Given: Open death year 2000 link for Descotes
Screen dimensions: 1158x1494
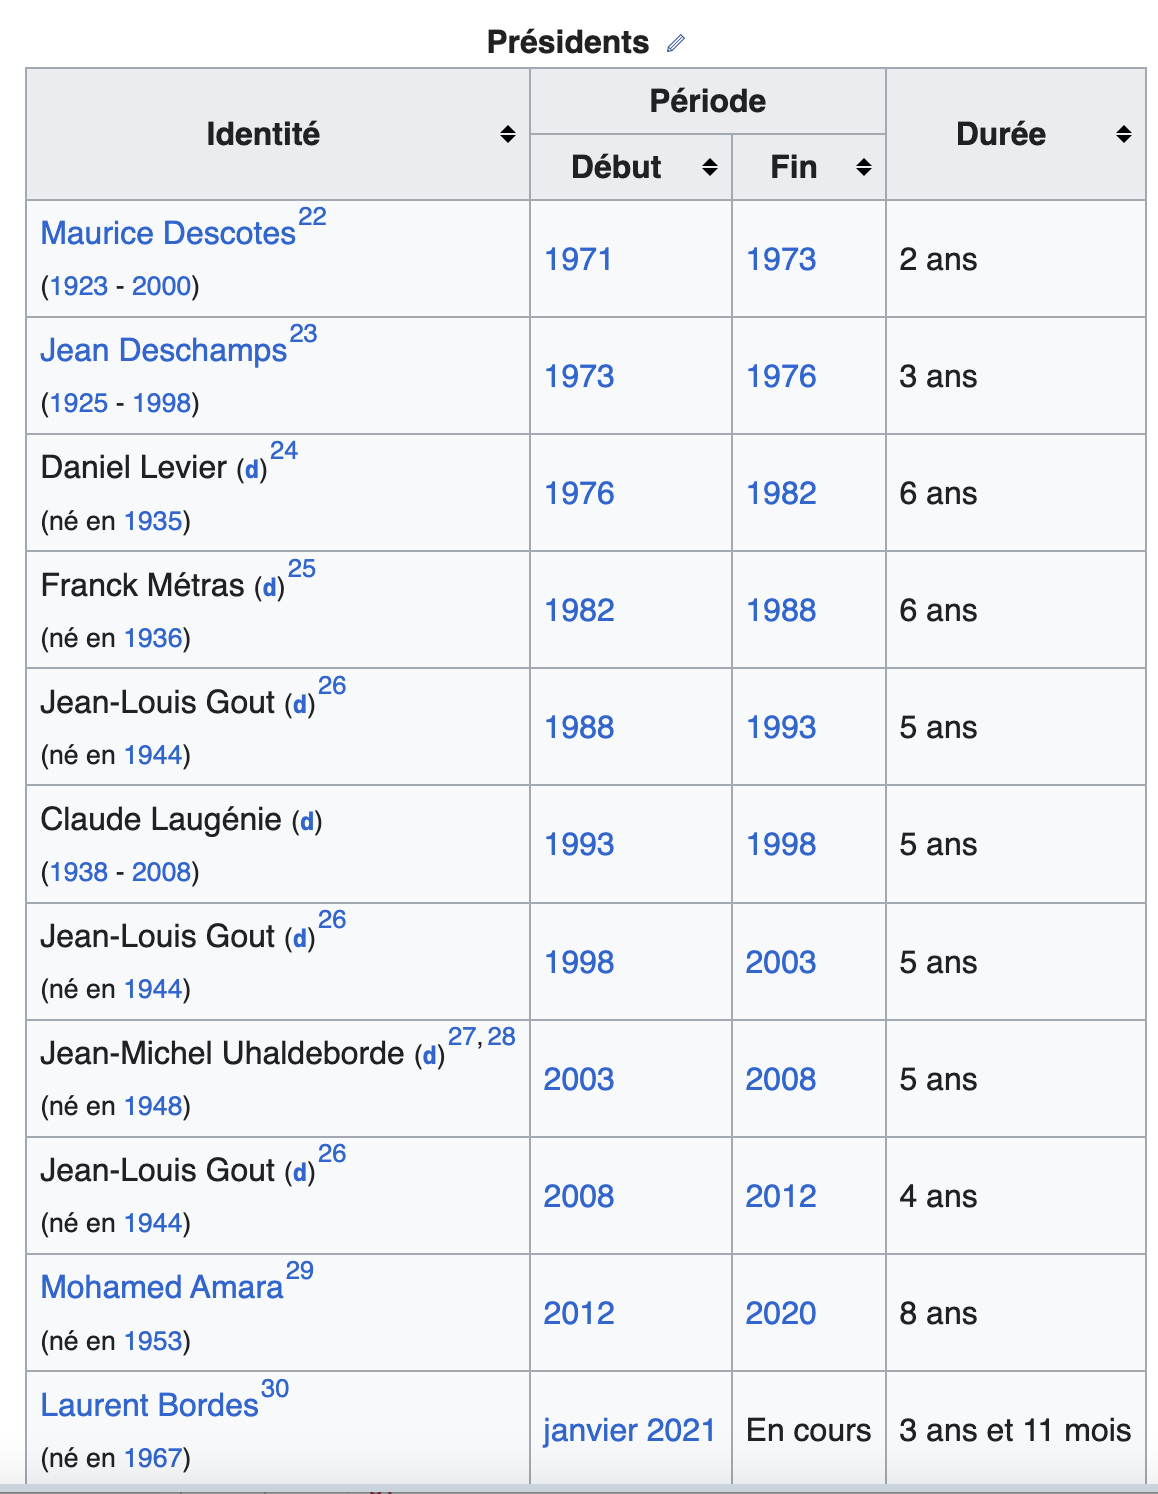Looking at the screenshot, I should click(x=161, y=286).
